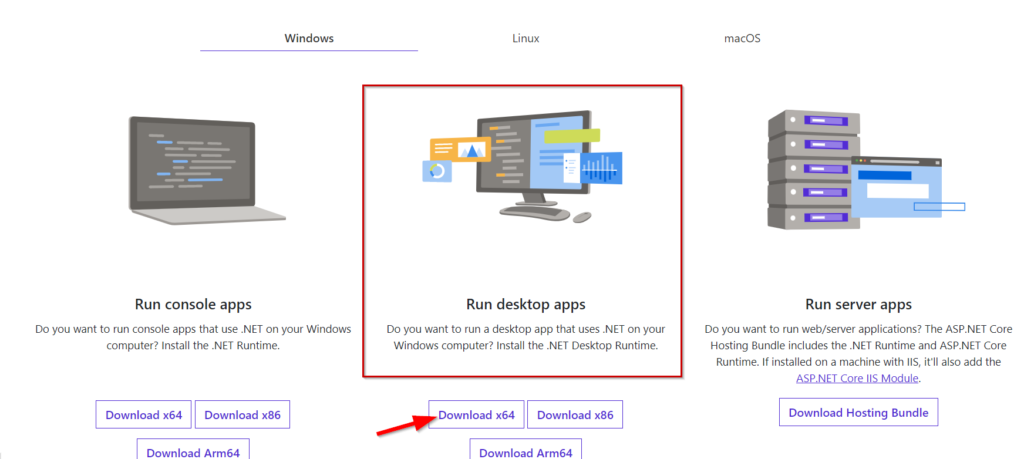This screenshot has width=1024, height=459.
Task: Download x86 under Run console apps
Action: (242, 415)
